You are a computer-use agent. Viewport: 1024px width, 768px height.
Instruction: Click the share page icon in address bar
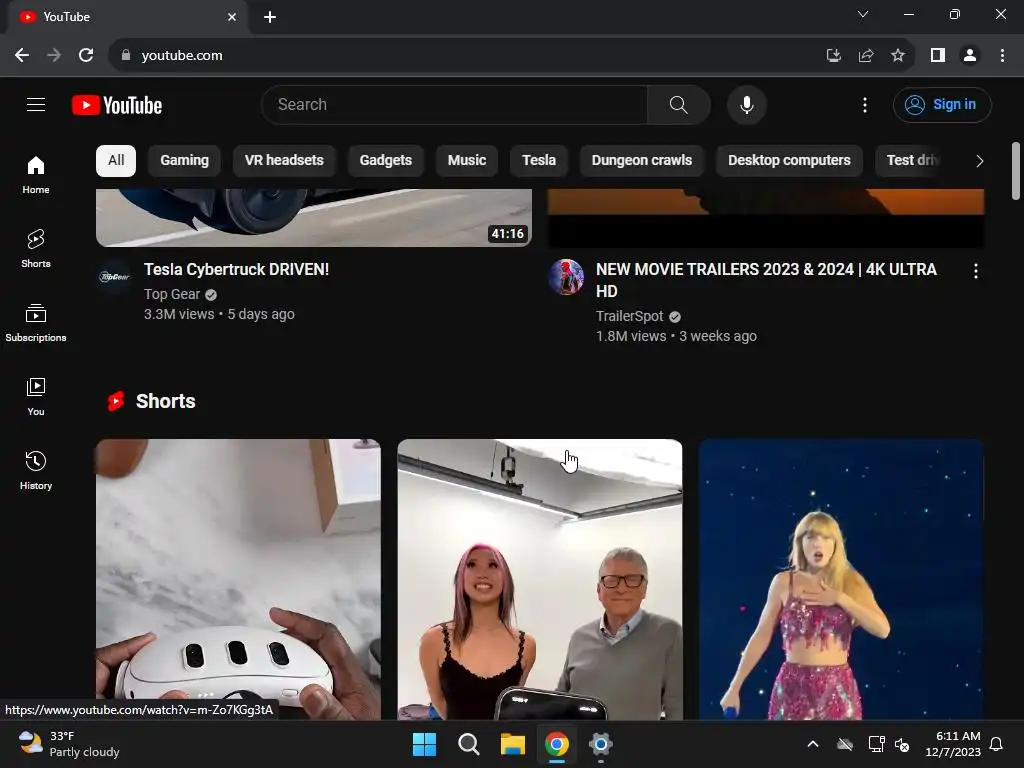866,56
